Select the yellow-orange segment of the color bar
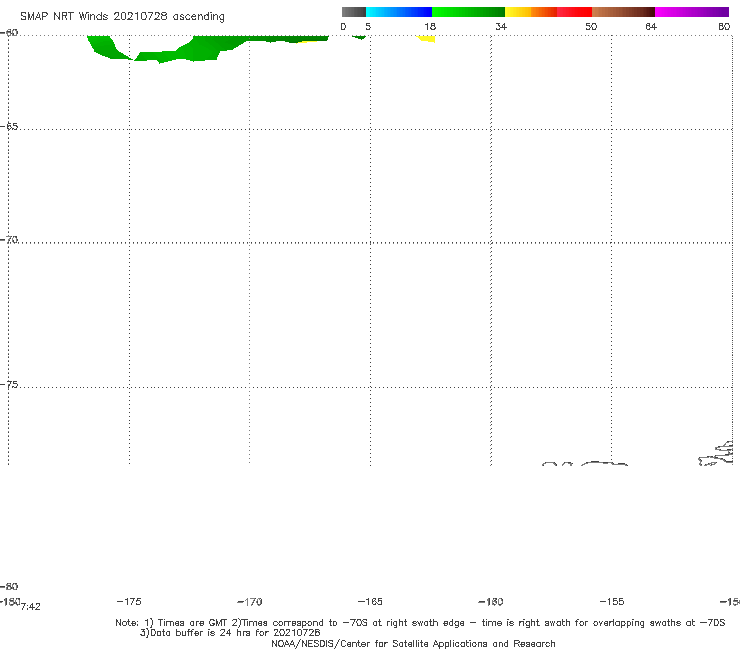Image resolution: width=740 pixels, height=650 pixels. click(531, 12)
